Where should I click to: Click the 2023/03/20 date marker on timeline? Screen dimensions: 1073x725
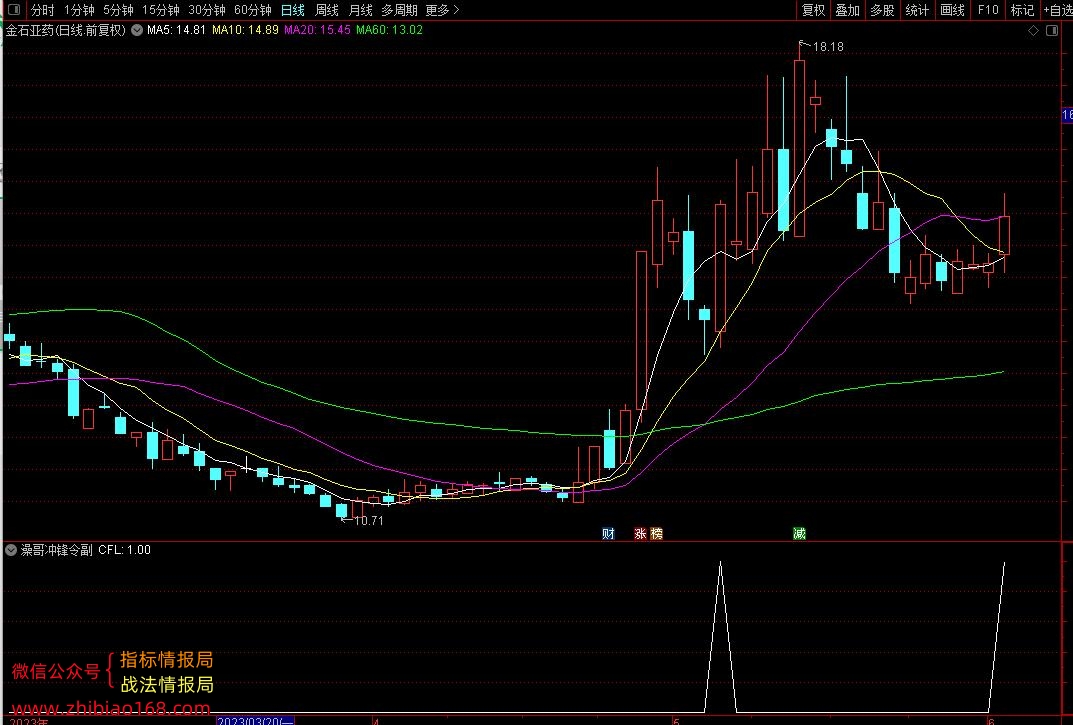255,721
